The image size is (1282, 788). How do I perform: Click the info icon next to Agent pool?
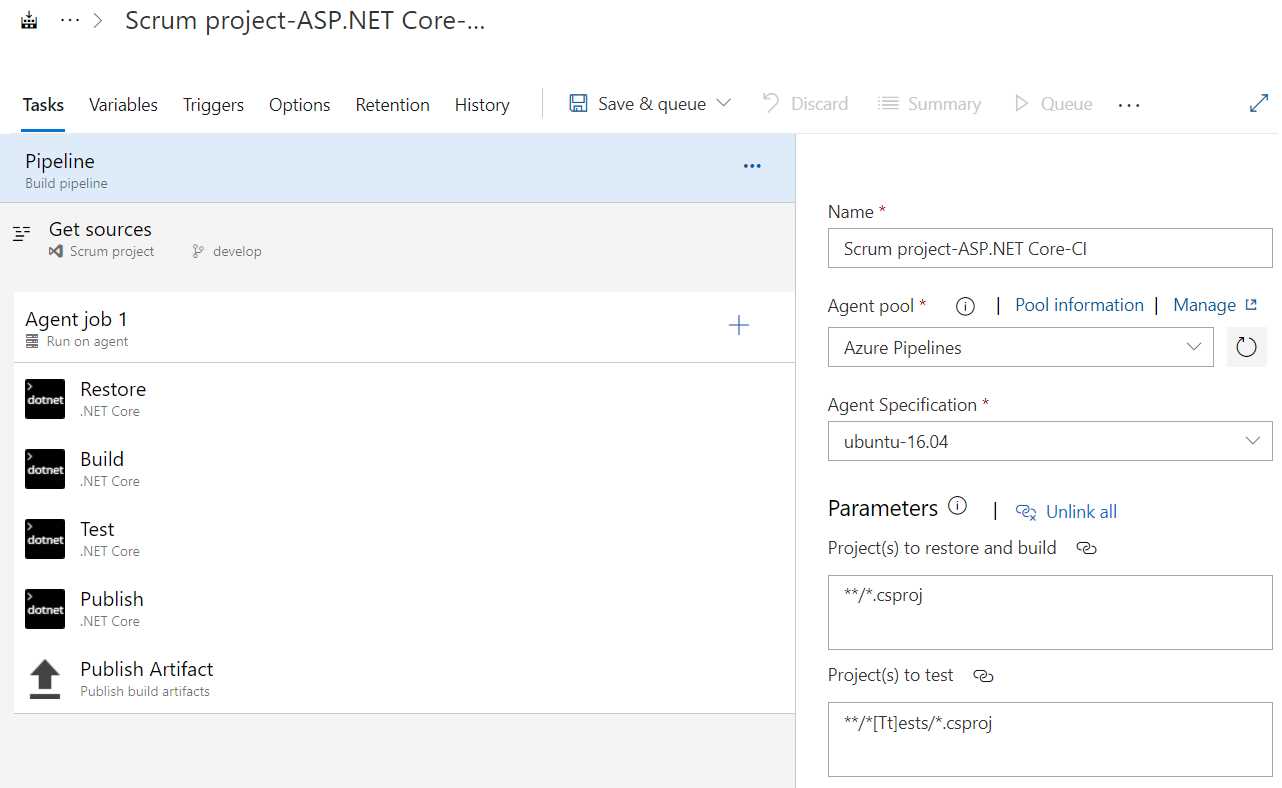click(964, 305)
